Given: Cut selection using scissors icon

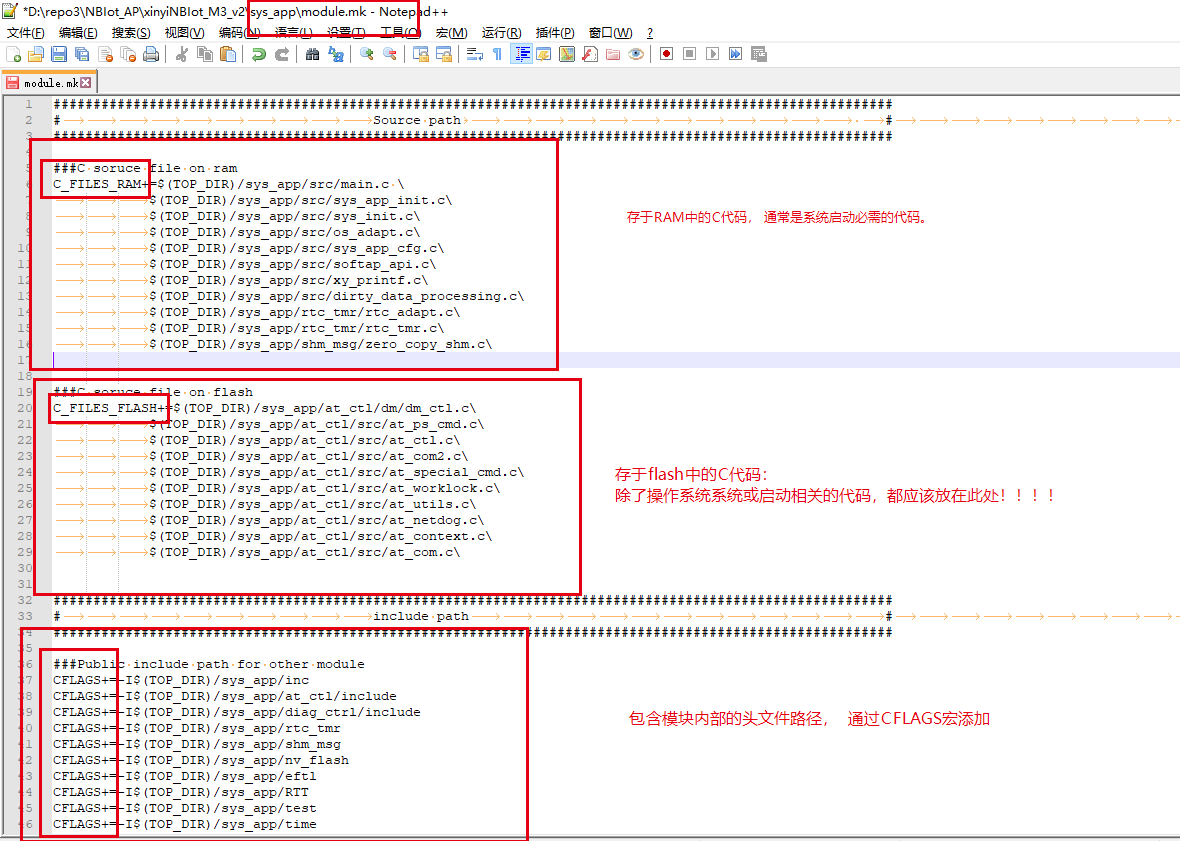Looking at the screenshot, I should tap(181, 54).
